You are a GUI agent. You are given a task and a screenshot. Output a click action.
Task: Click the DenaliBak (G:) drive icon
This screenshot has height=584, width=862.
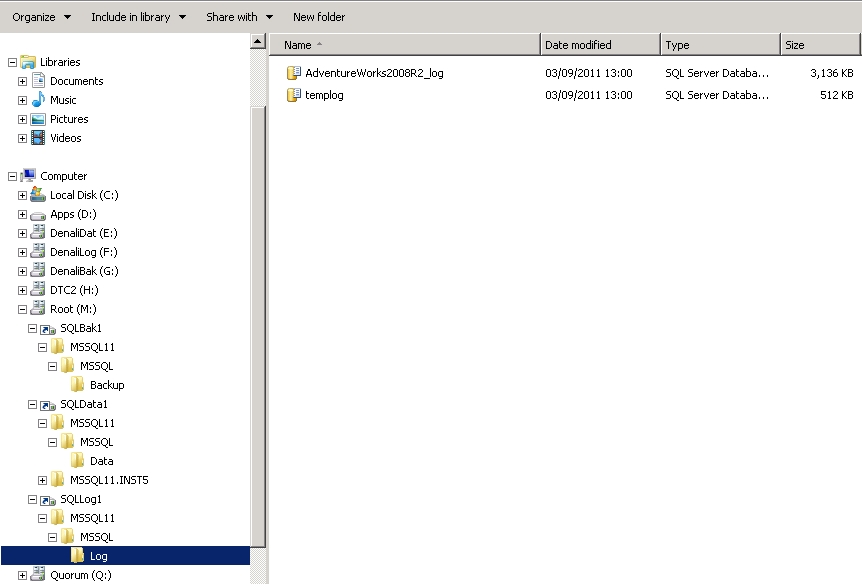click(x=38, y=271)
